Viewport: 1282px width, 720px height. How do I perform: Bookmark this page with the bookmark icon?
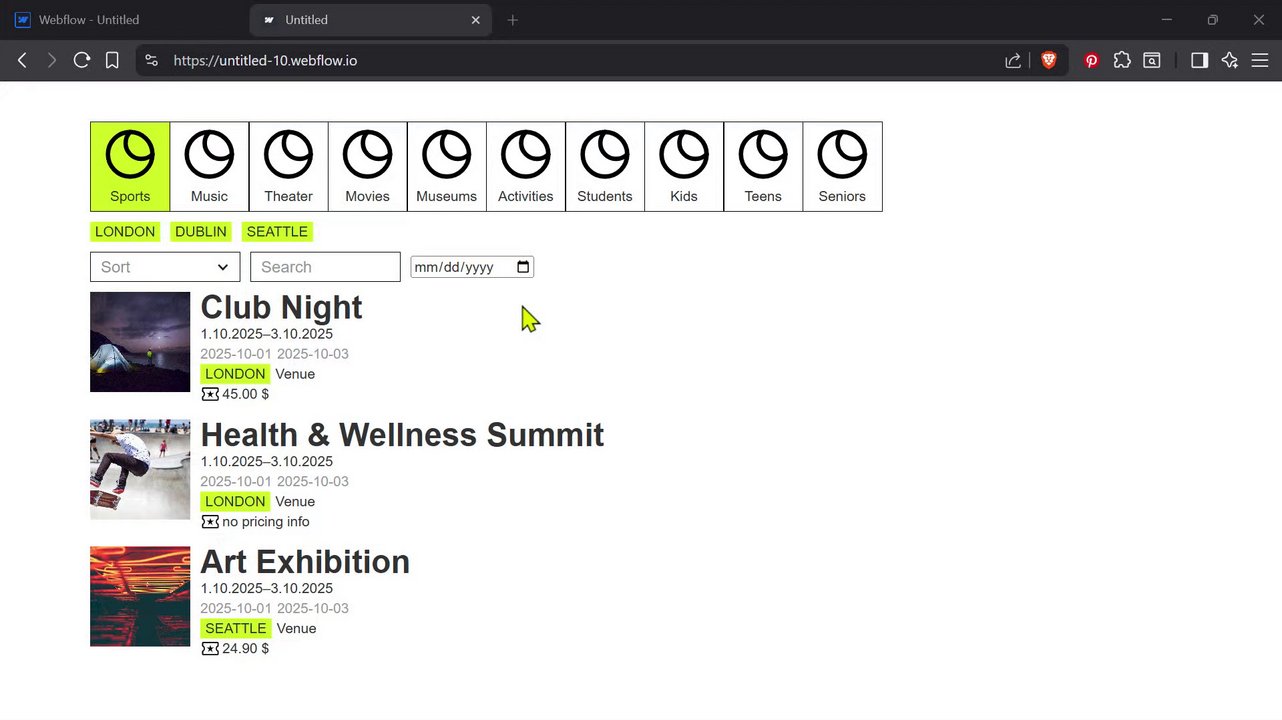112,60
